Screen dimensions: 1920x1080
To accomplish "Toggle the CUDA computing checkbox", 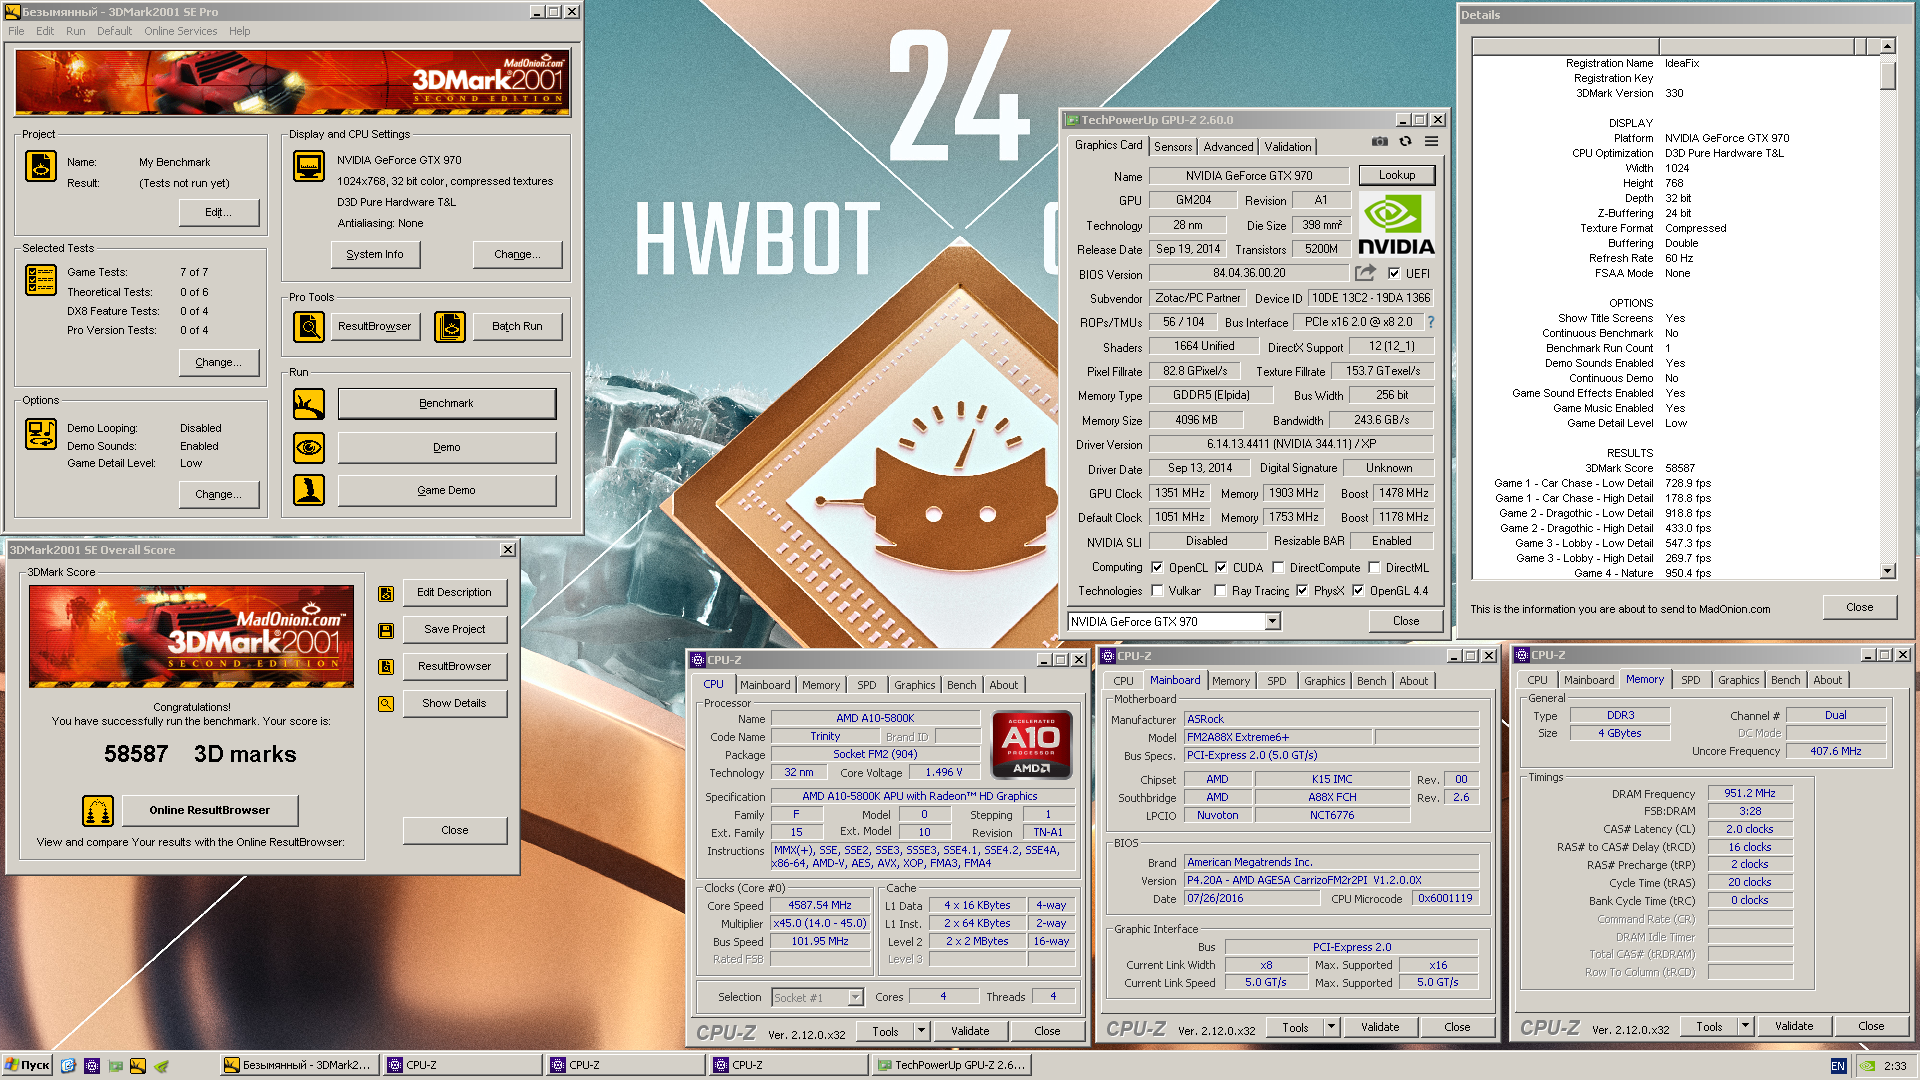I will click(x=1221, y=567).
